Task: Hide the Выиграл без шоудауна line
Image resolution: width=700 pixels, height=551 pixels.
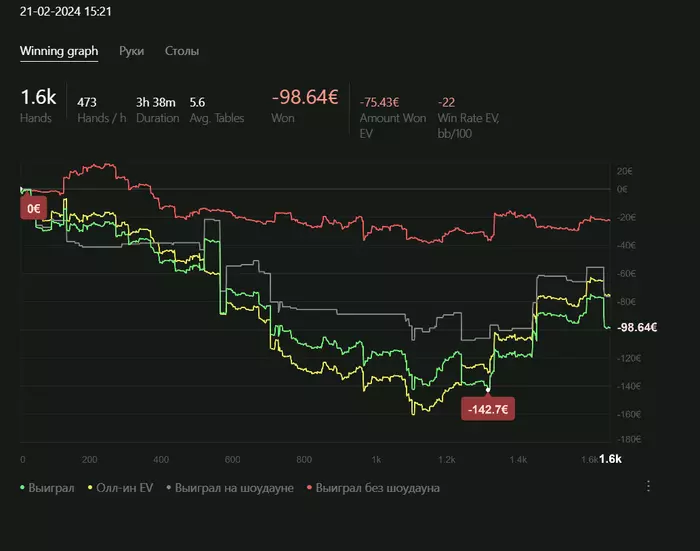Action: (x=378, y=488)
